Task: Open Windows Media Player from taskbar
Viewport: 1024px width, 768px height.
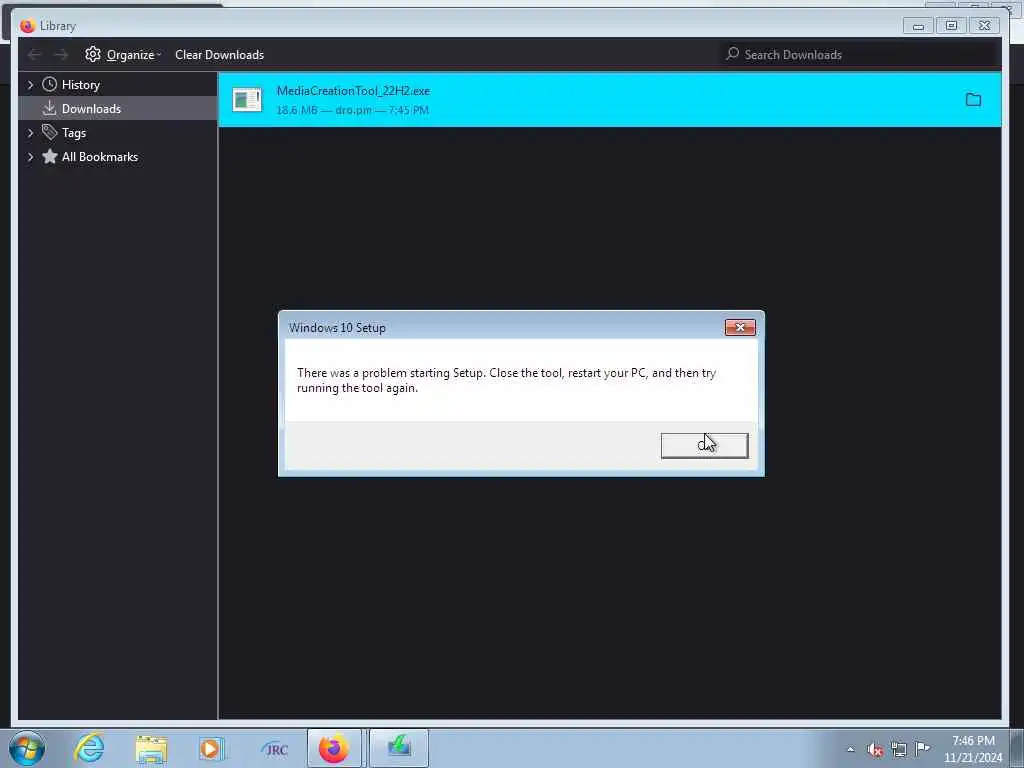Action: coord(211,749)
